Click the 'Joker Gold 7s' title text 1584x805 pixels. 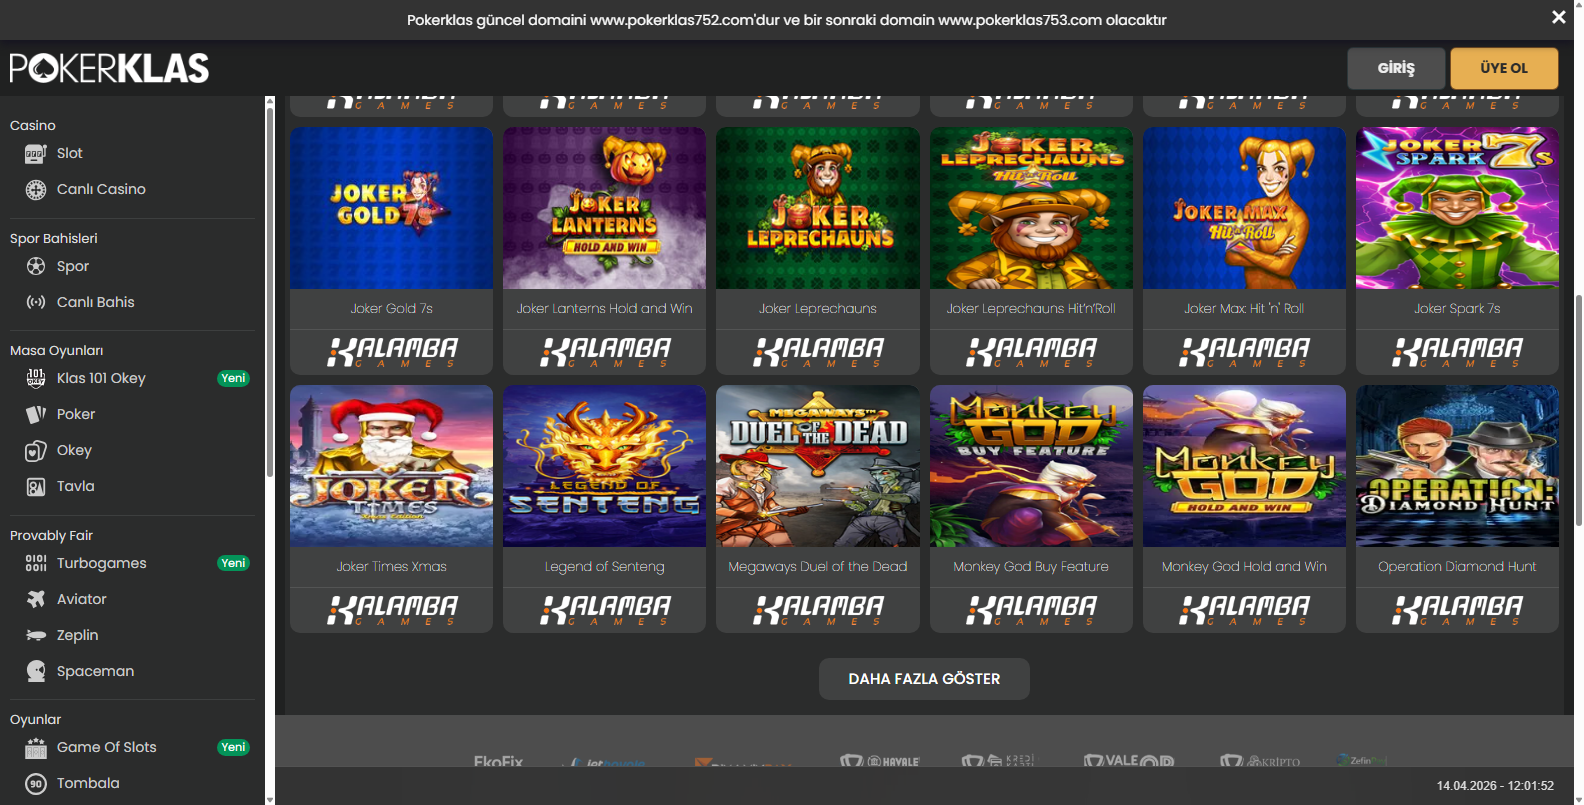coord(391,308)
